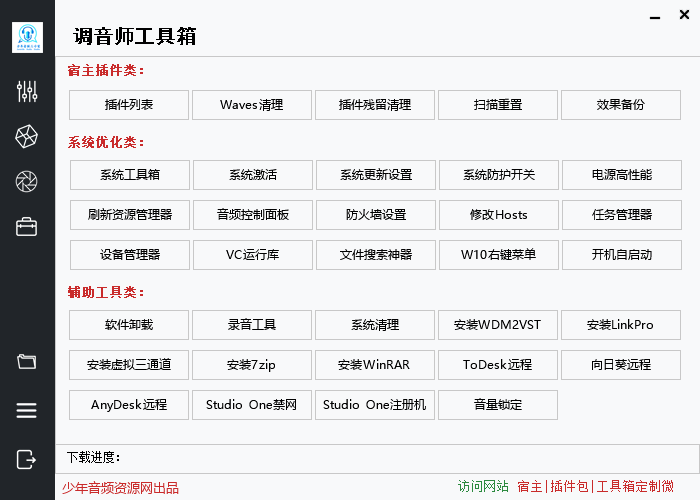Open the toolbox briefcase sidebar icon
The height and width of the screenshot is (500, 700).
point(27,226)
